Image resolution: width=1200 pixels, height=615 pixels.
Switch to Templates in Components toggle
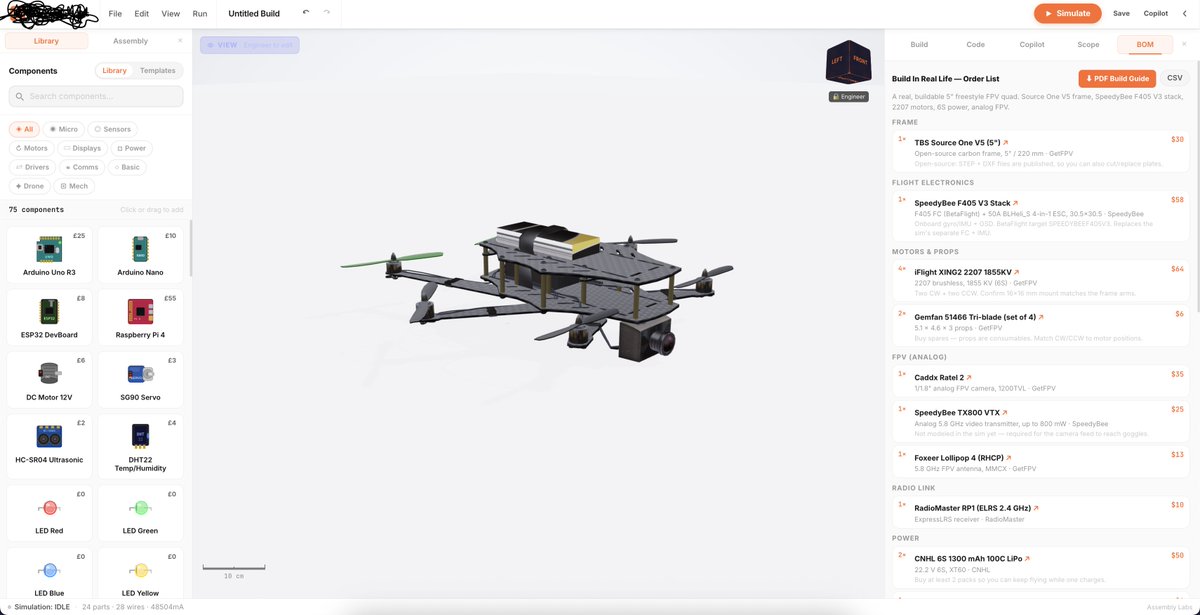(x=158, y=71)
